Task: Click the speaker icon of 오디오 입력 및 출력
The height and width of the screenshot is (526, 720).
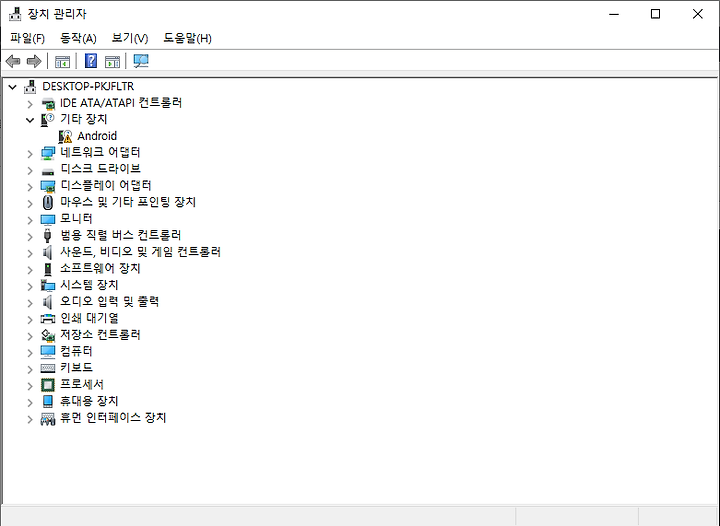Action: pos(47,302)
